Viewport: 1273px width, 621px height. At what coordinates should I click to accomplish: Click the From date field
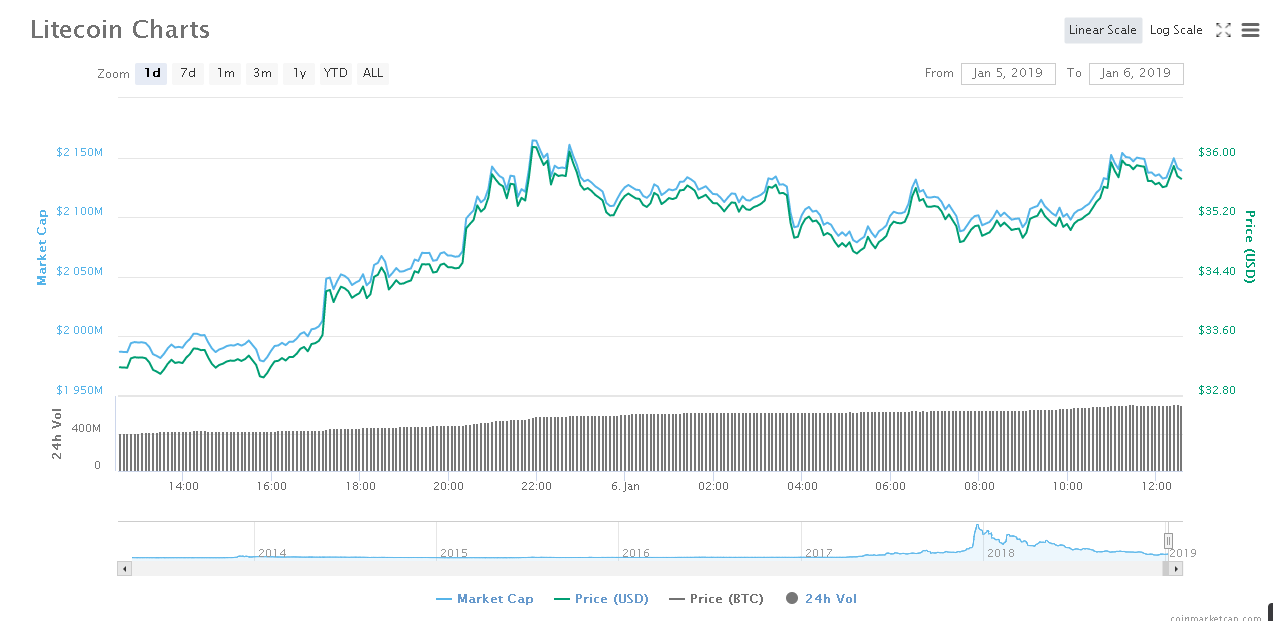1007,73
